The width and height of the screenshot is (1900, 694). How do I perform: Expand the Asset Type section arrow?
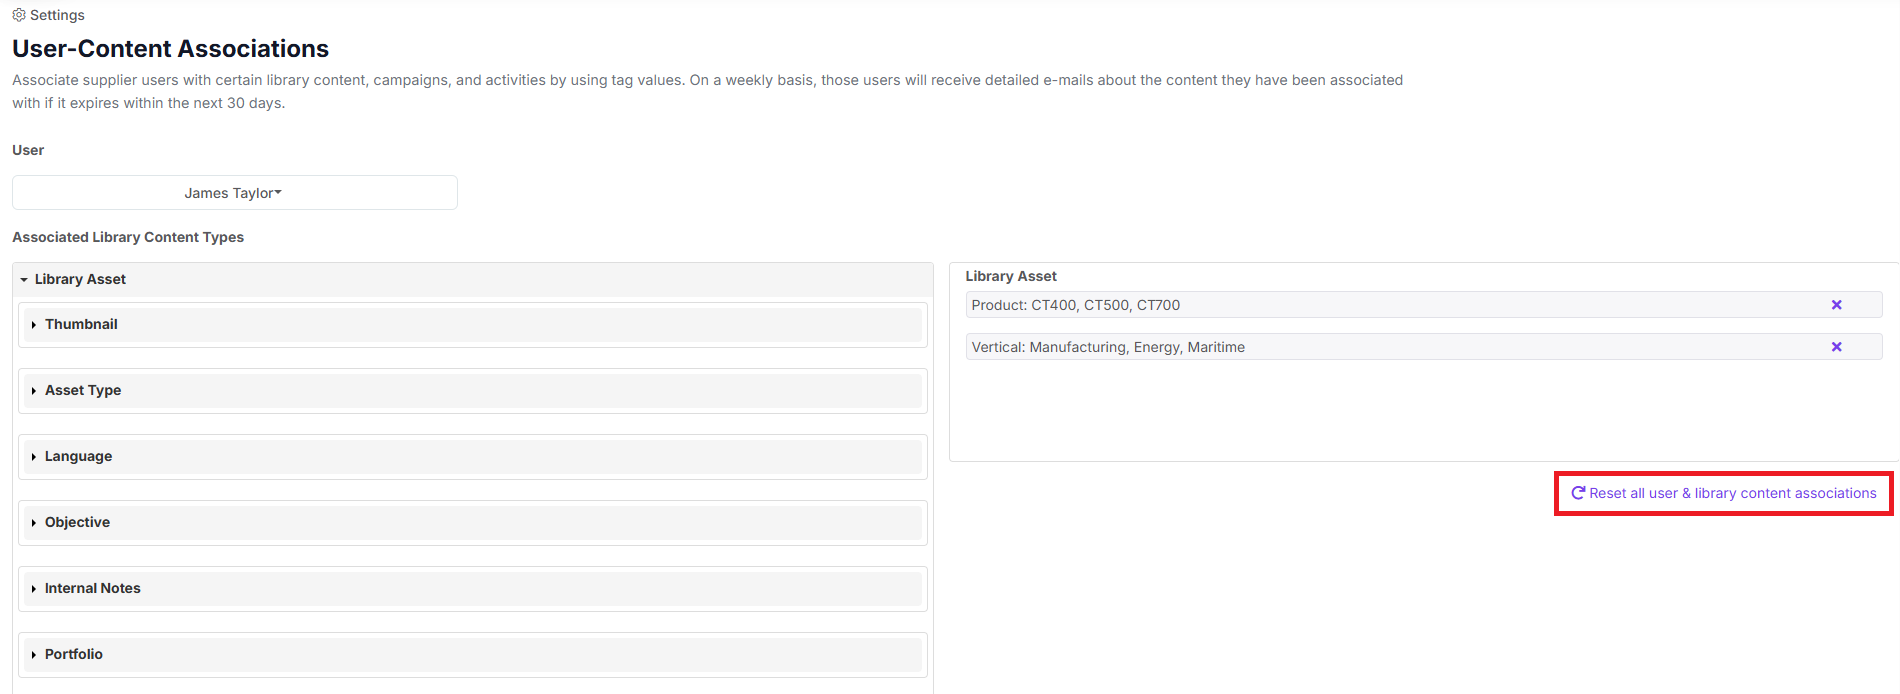(34, 391)
